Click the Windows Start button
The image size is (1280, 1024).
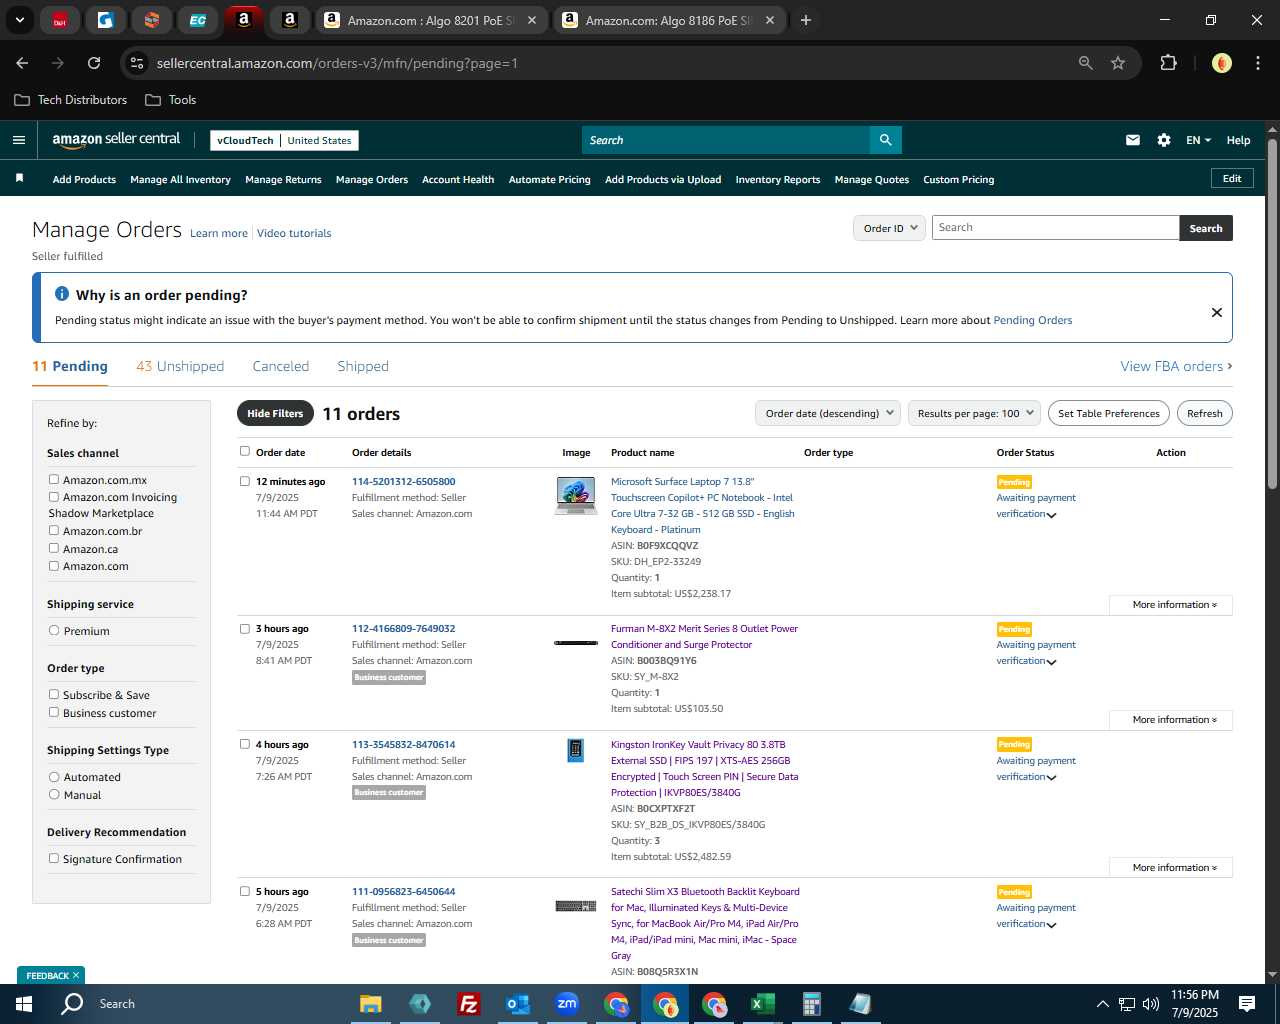tap(24, 1004)
